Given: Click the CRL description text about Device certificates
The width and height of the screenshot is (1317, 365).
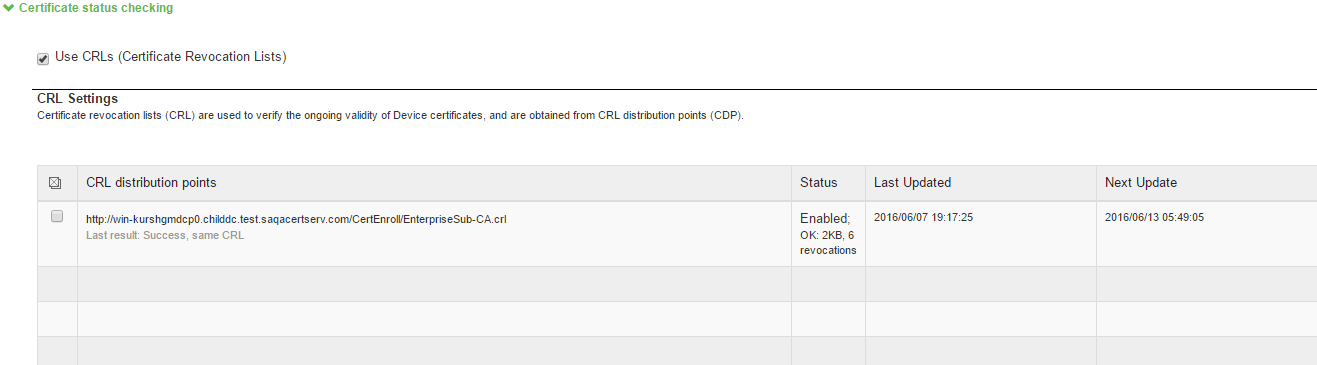Looking at the screenshot, I should click(x=390, y=116).
